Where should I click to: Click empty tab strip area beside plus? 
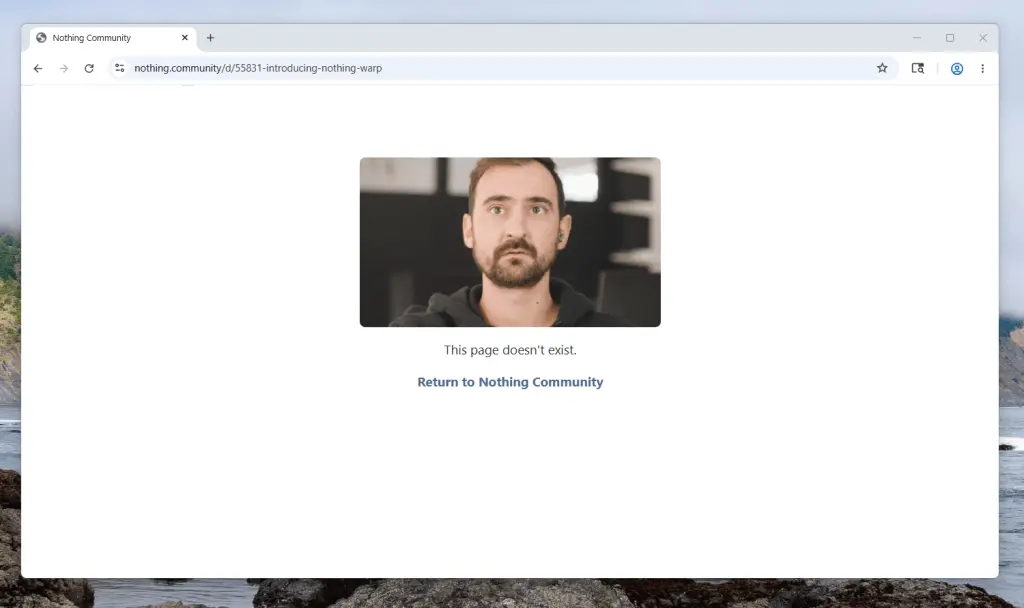(x=550, y=38)
